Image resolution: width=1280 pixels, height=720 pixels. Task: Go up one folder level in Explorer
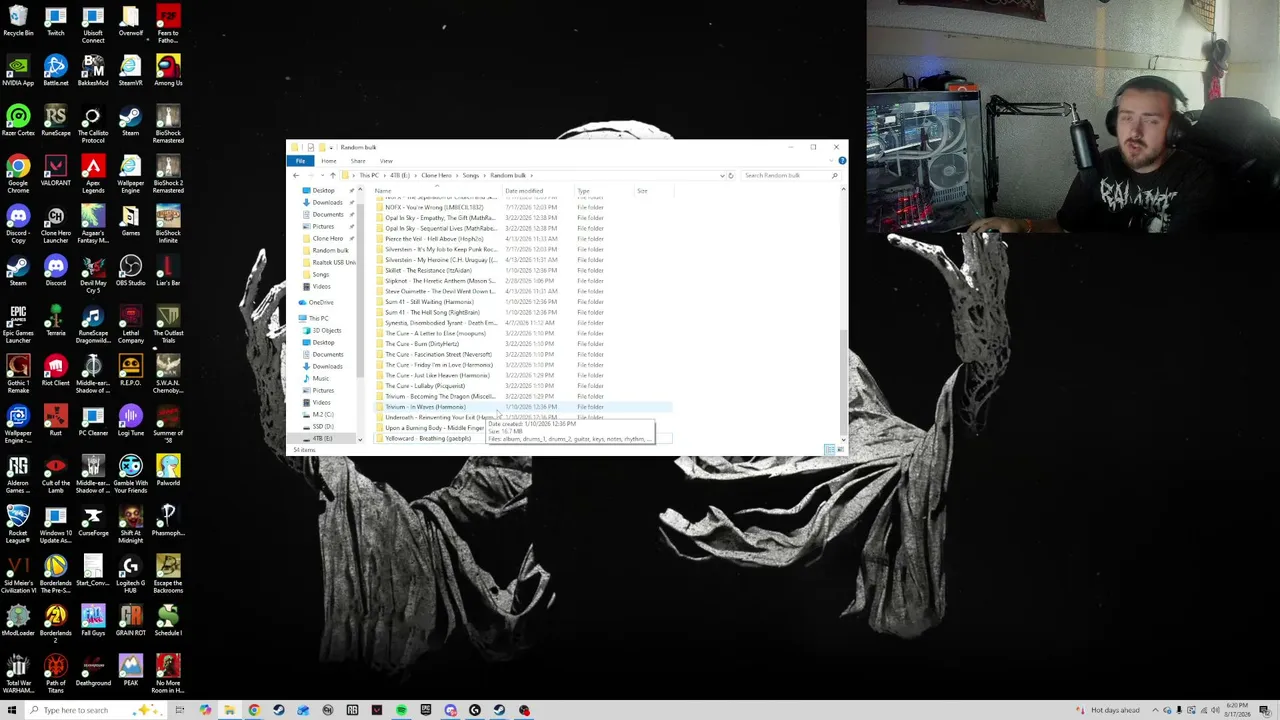click(x=333, y=175)
